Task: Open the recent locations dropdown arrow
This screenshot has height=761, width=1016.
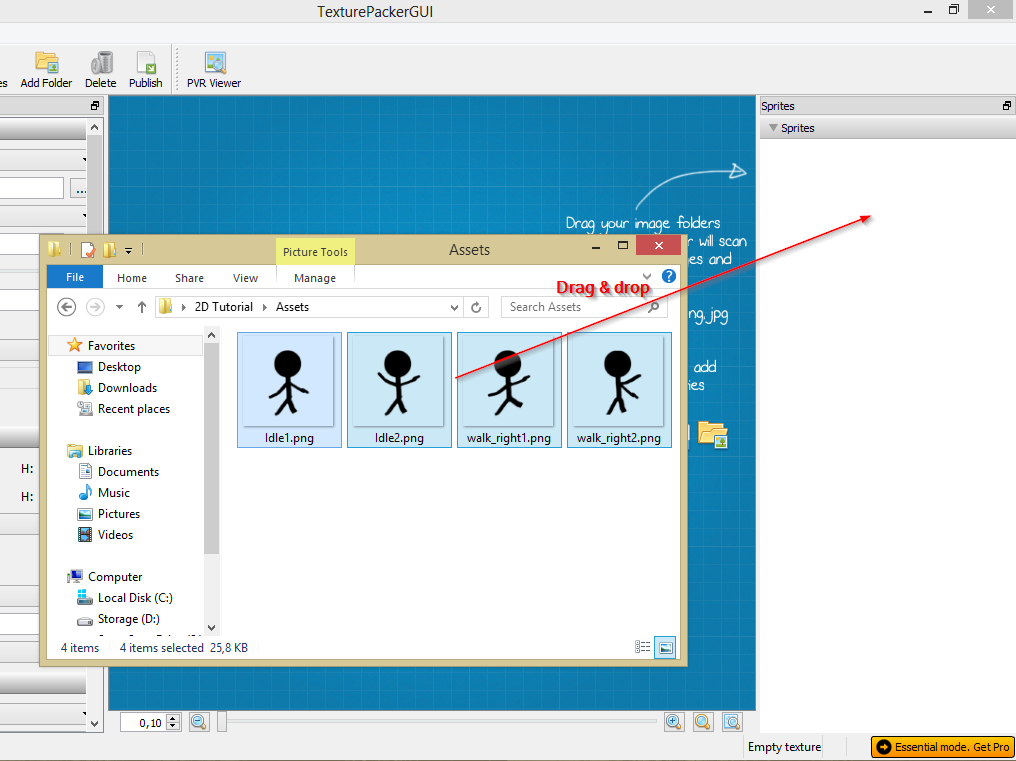Action: pos(120,307)
